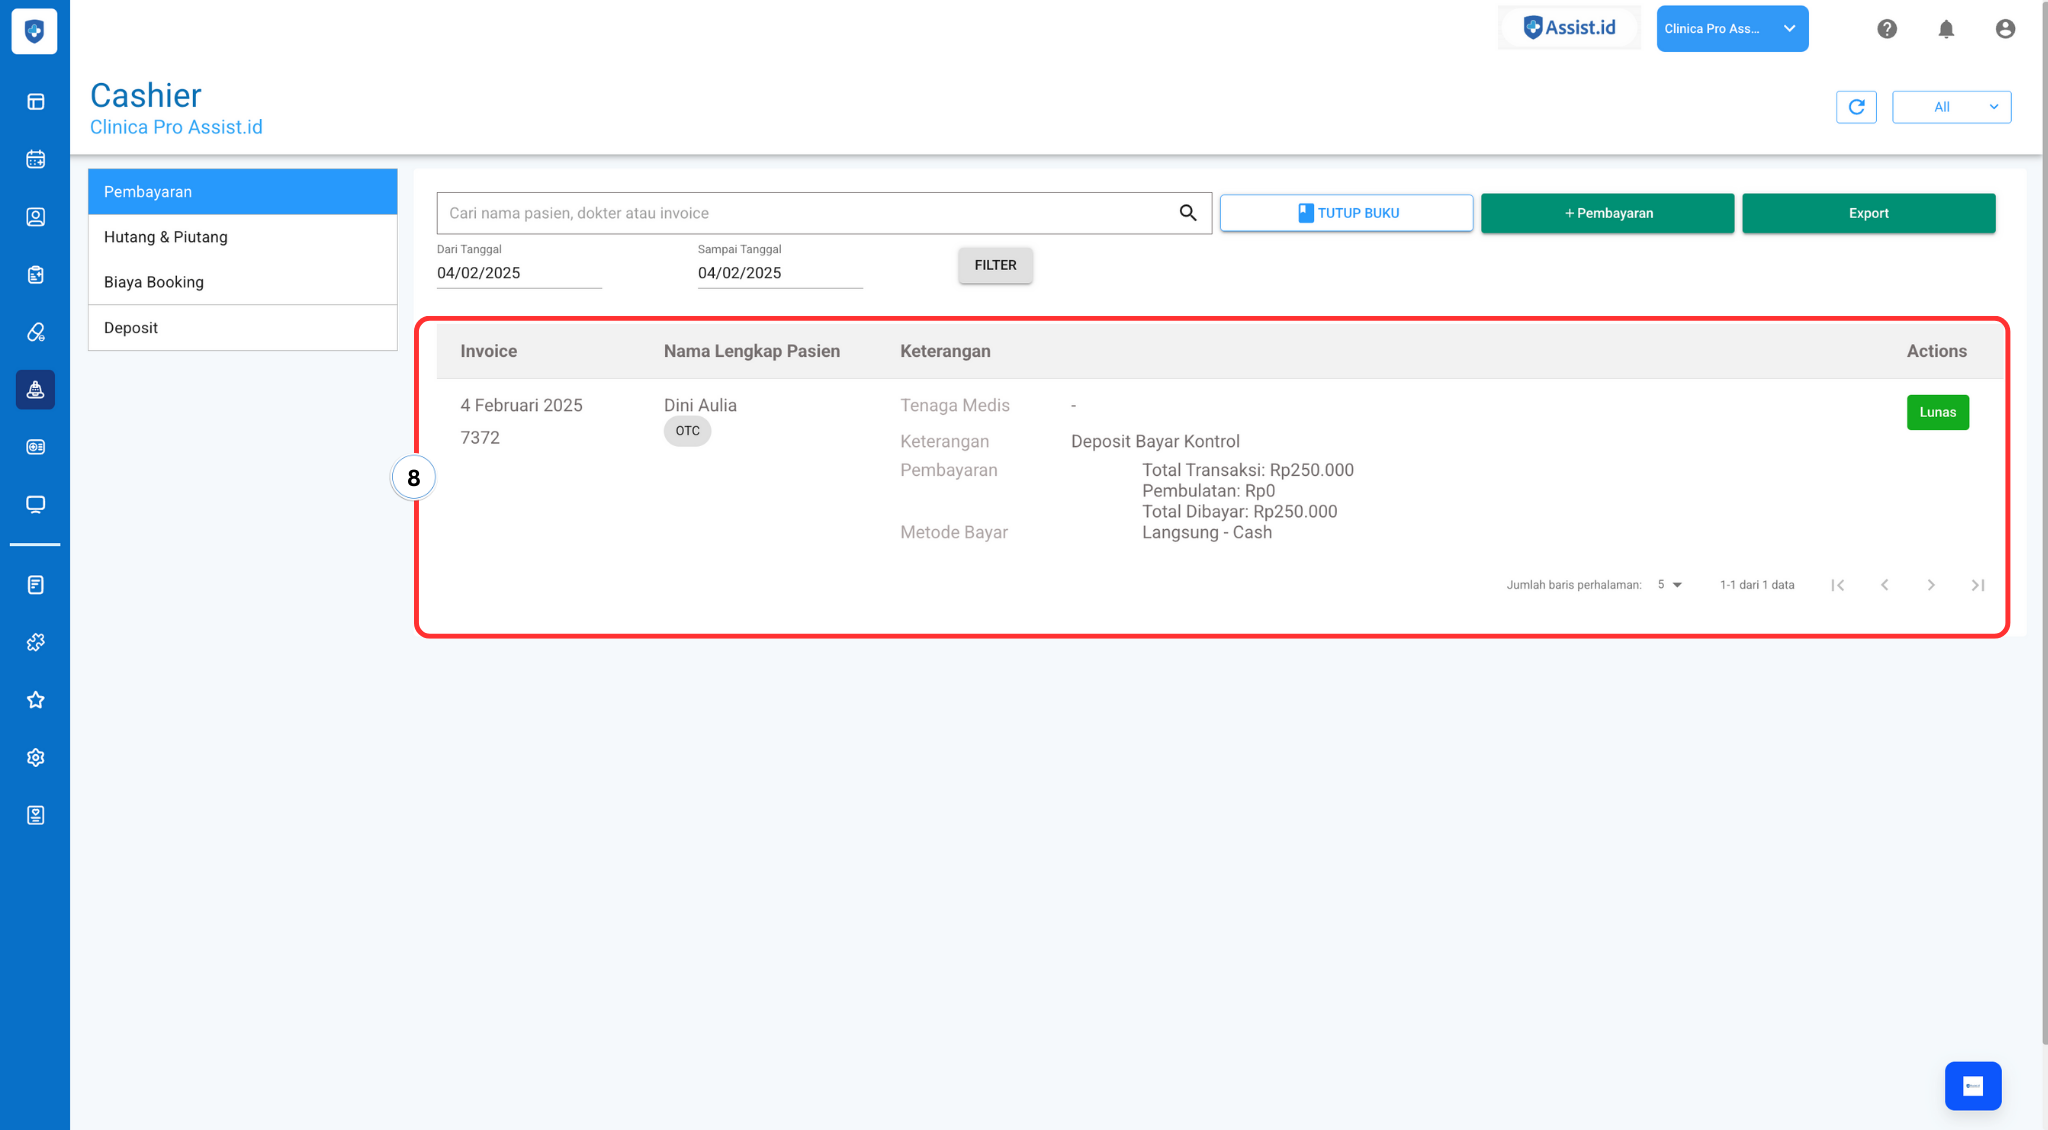Click the refresh icon button
Screen dimensions: 2048x1130
click(x=1856, y=107)
